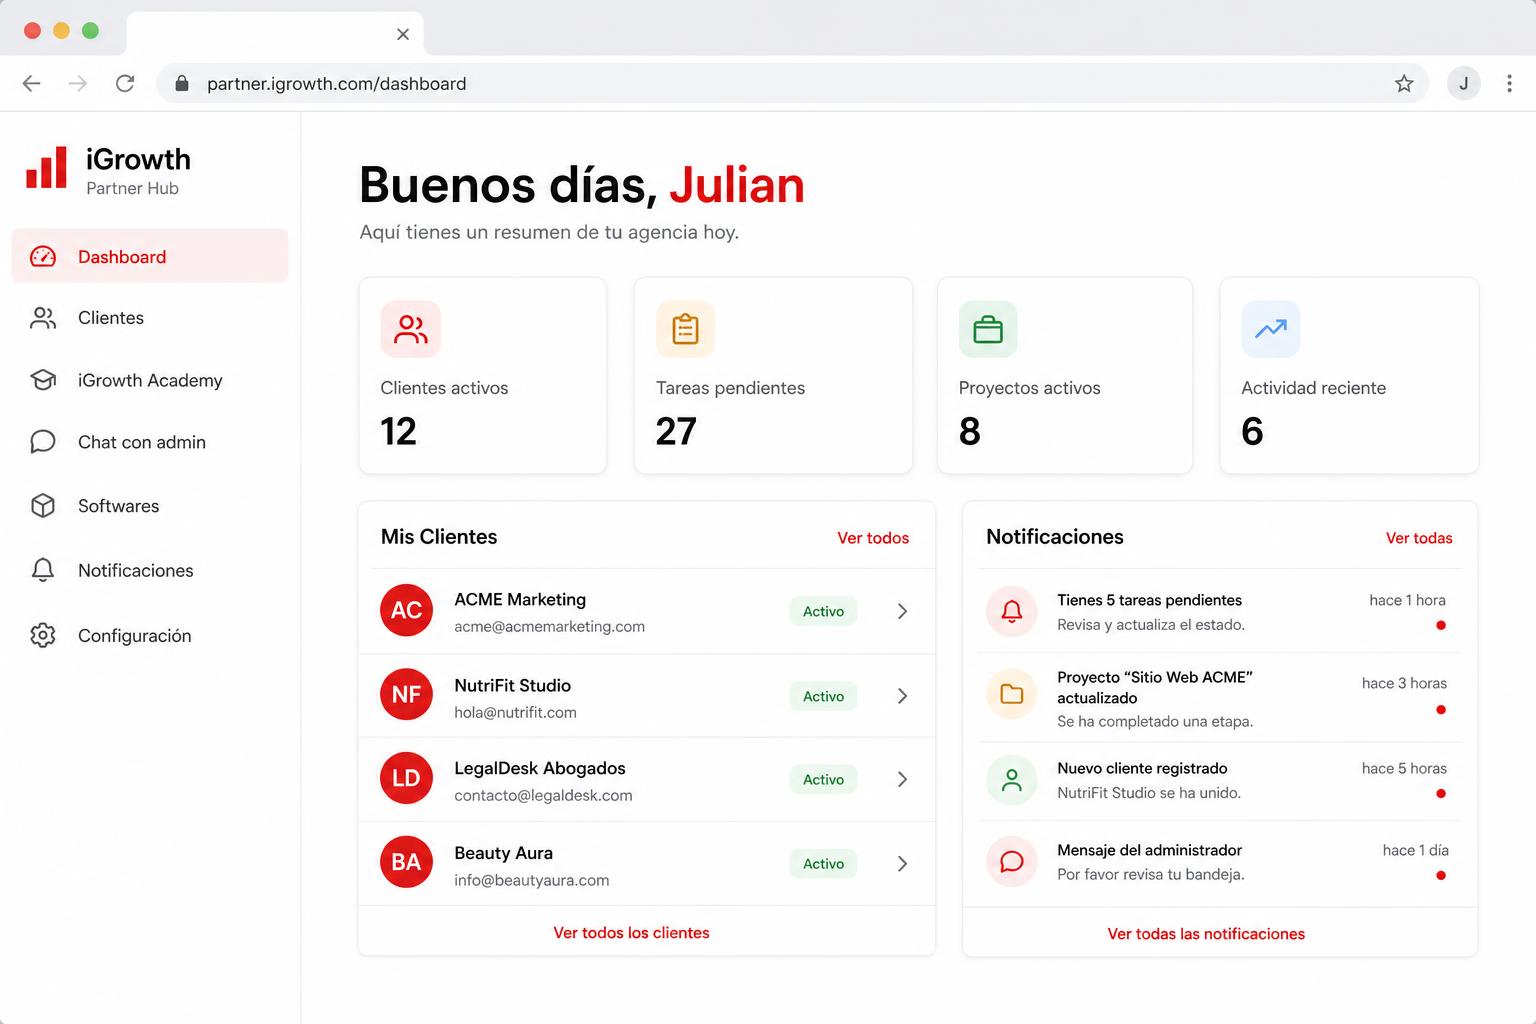Click the NF avatar for NutriFit Studio
This screenshot has height=1024, width=1536.
pyautogui.click(x=406, y=694)
